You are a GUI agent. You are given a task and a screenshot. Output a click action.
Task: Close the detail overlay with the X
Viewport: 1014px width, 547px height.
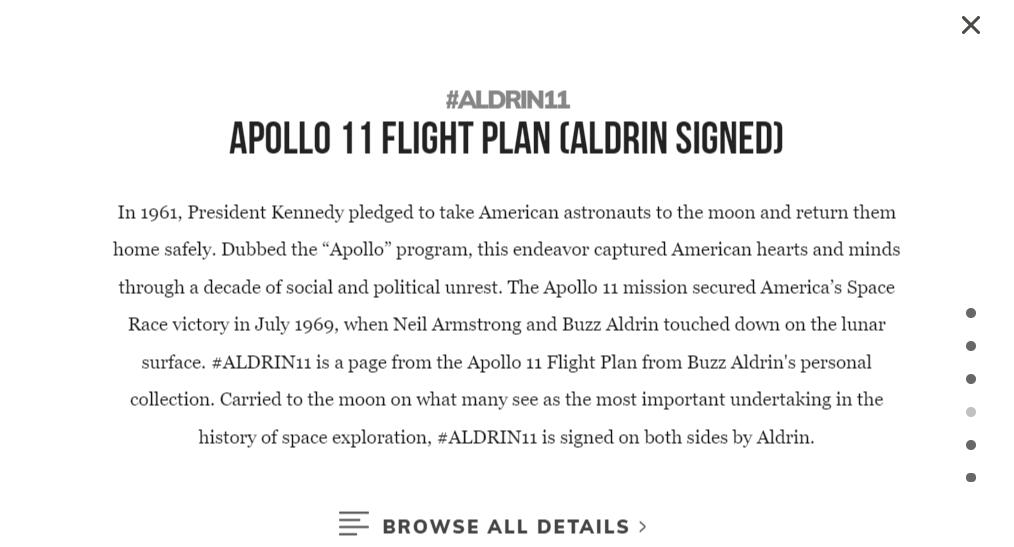point(970,25)
